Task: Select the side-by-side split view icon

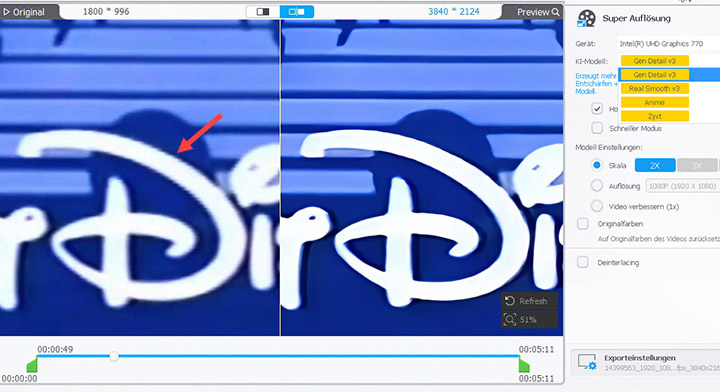Action: pos(297,11)
